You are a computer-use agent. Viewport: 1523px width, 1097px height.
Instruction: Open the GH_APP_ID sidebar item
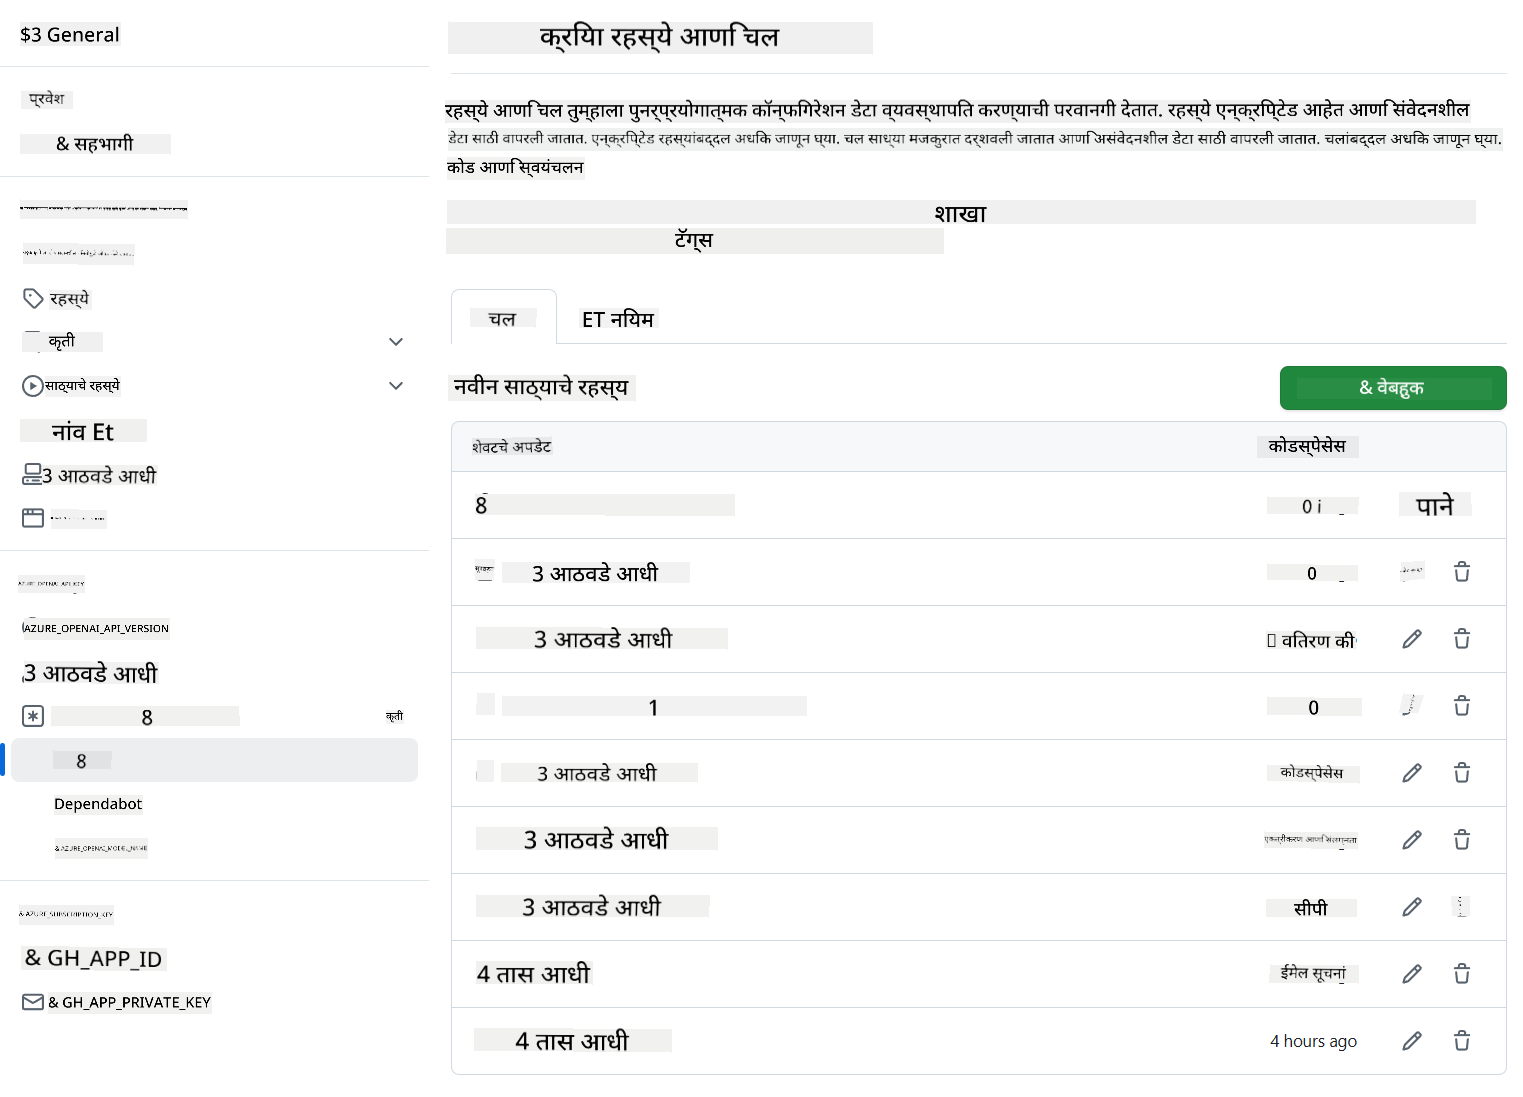point(94,958)
